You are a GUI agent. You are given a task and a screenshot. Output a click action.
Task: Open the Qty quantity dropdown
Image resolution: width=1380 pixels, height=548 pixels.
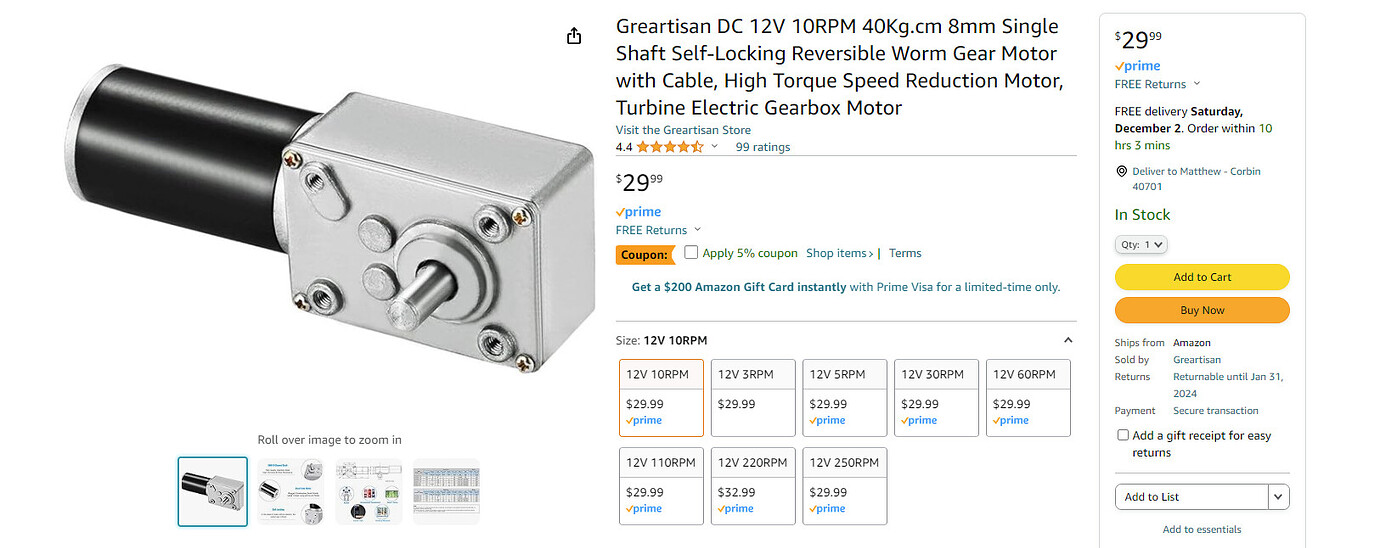pos(1141,245)
